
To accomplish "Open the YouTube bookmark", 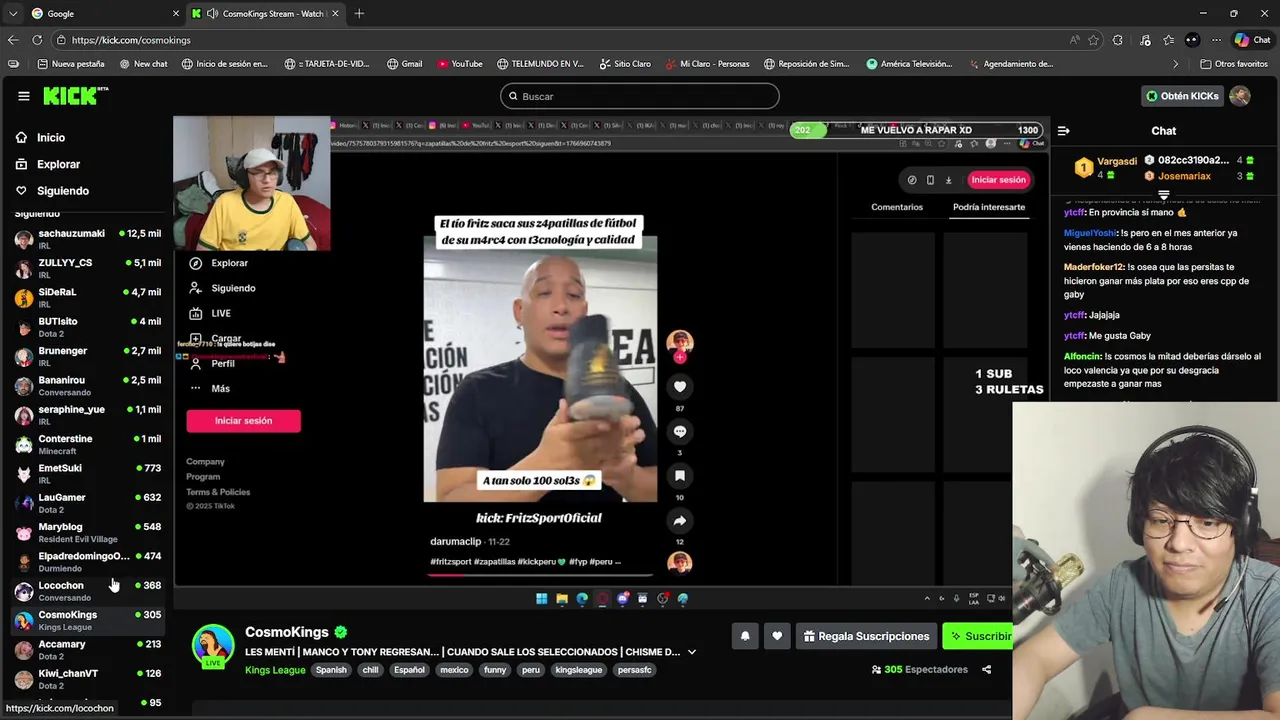I will click(460, 64).
